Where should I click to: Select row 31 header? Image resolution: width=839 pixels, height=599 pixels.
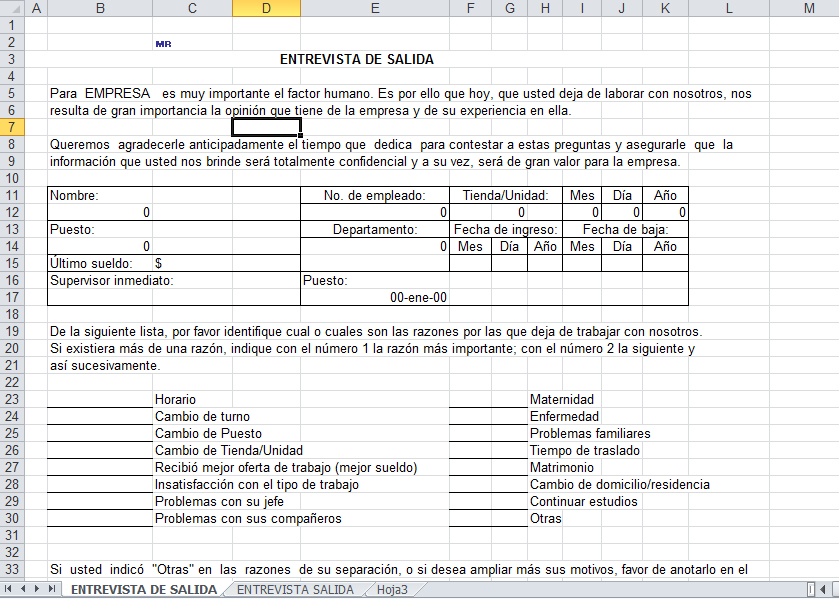pyautogui.click(x=12, y=535)
